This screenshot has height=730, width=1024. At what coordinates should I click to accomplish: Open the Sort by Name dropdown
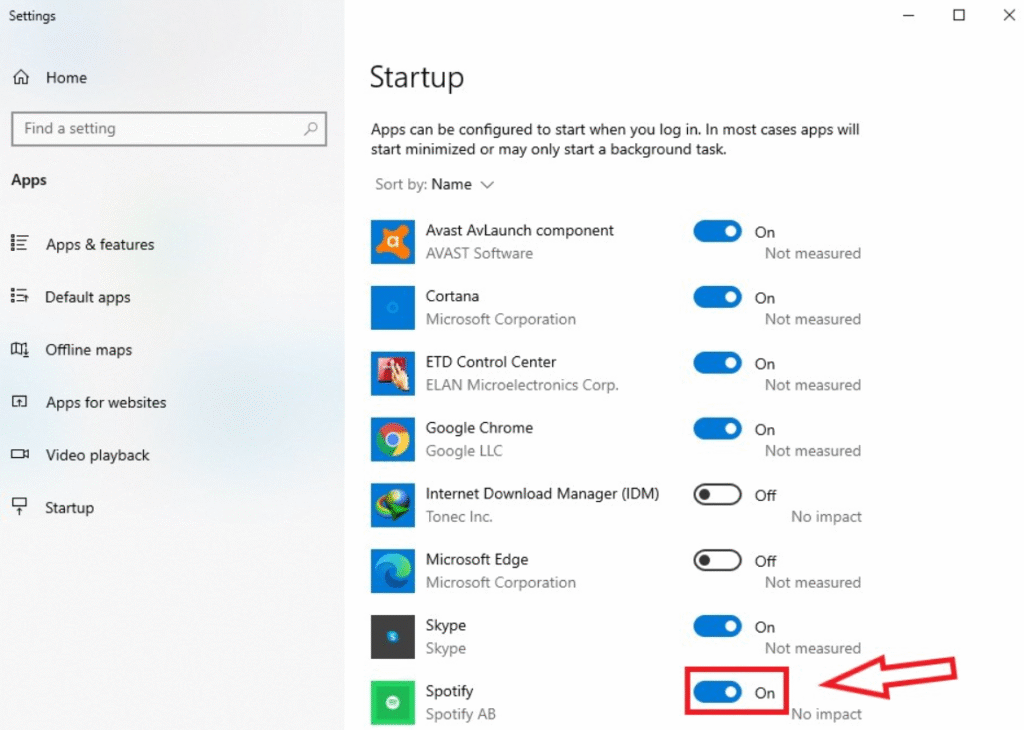pos(434,184)
